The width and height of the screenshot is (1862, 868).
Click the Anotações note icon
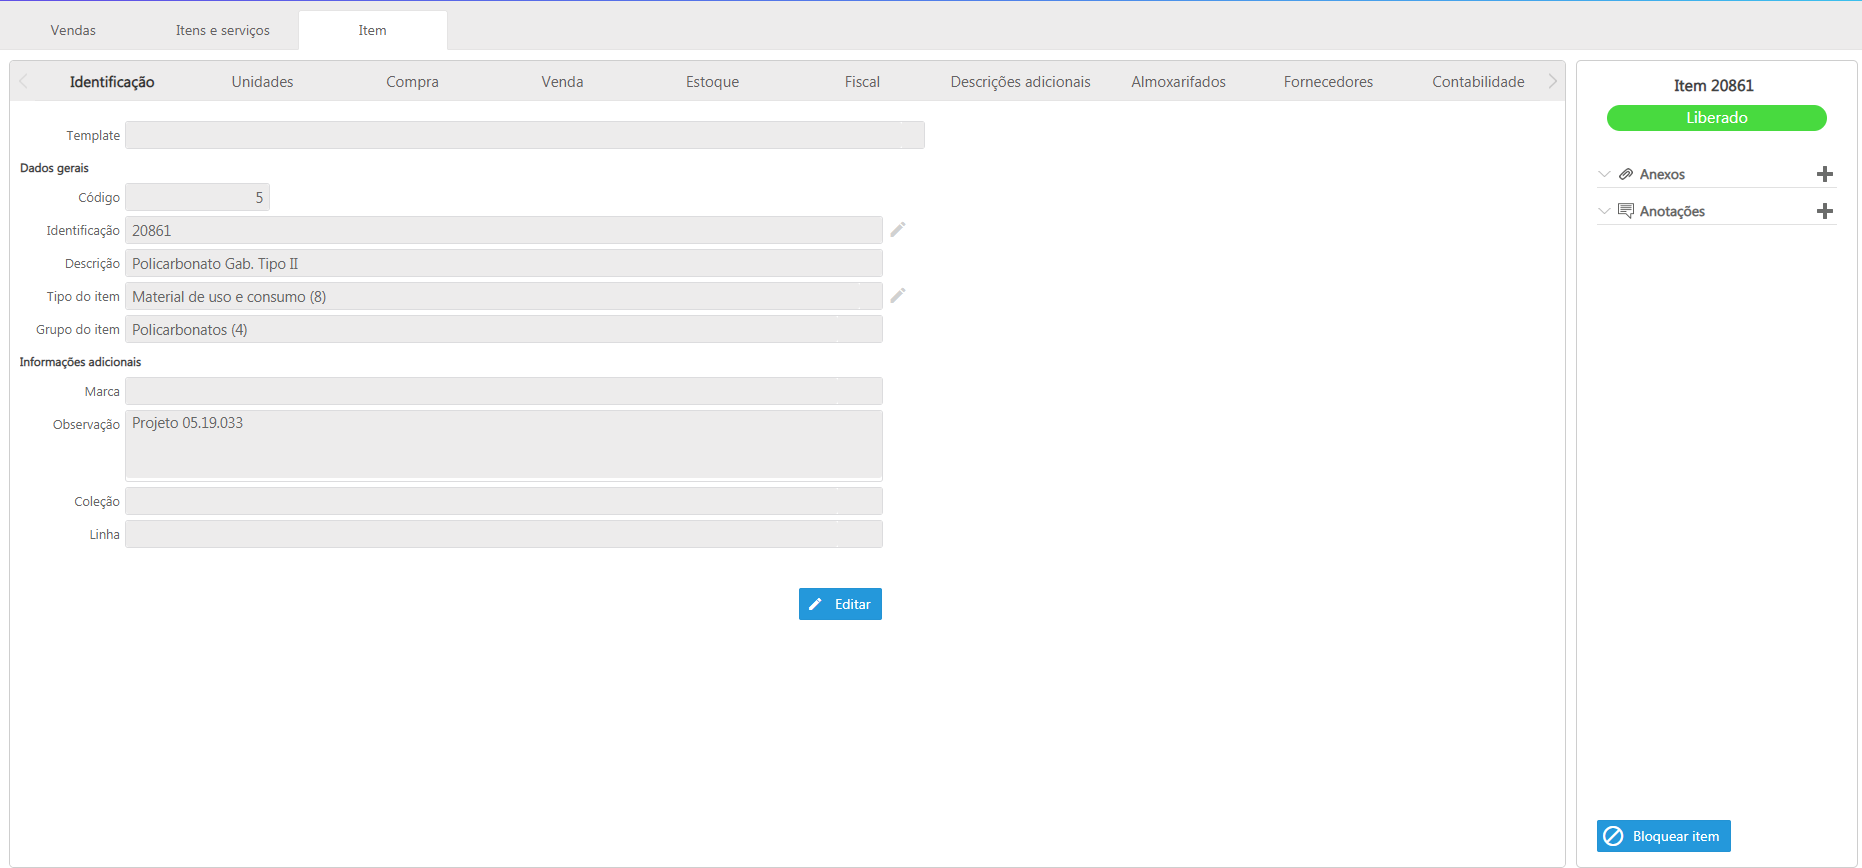point(1626,211)
